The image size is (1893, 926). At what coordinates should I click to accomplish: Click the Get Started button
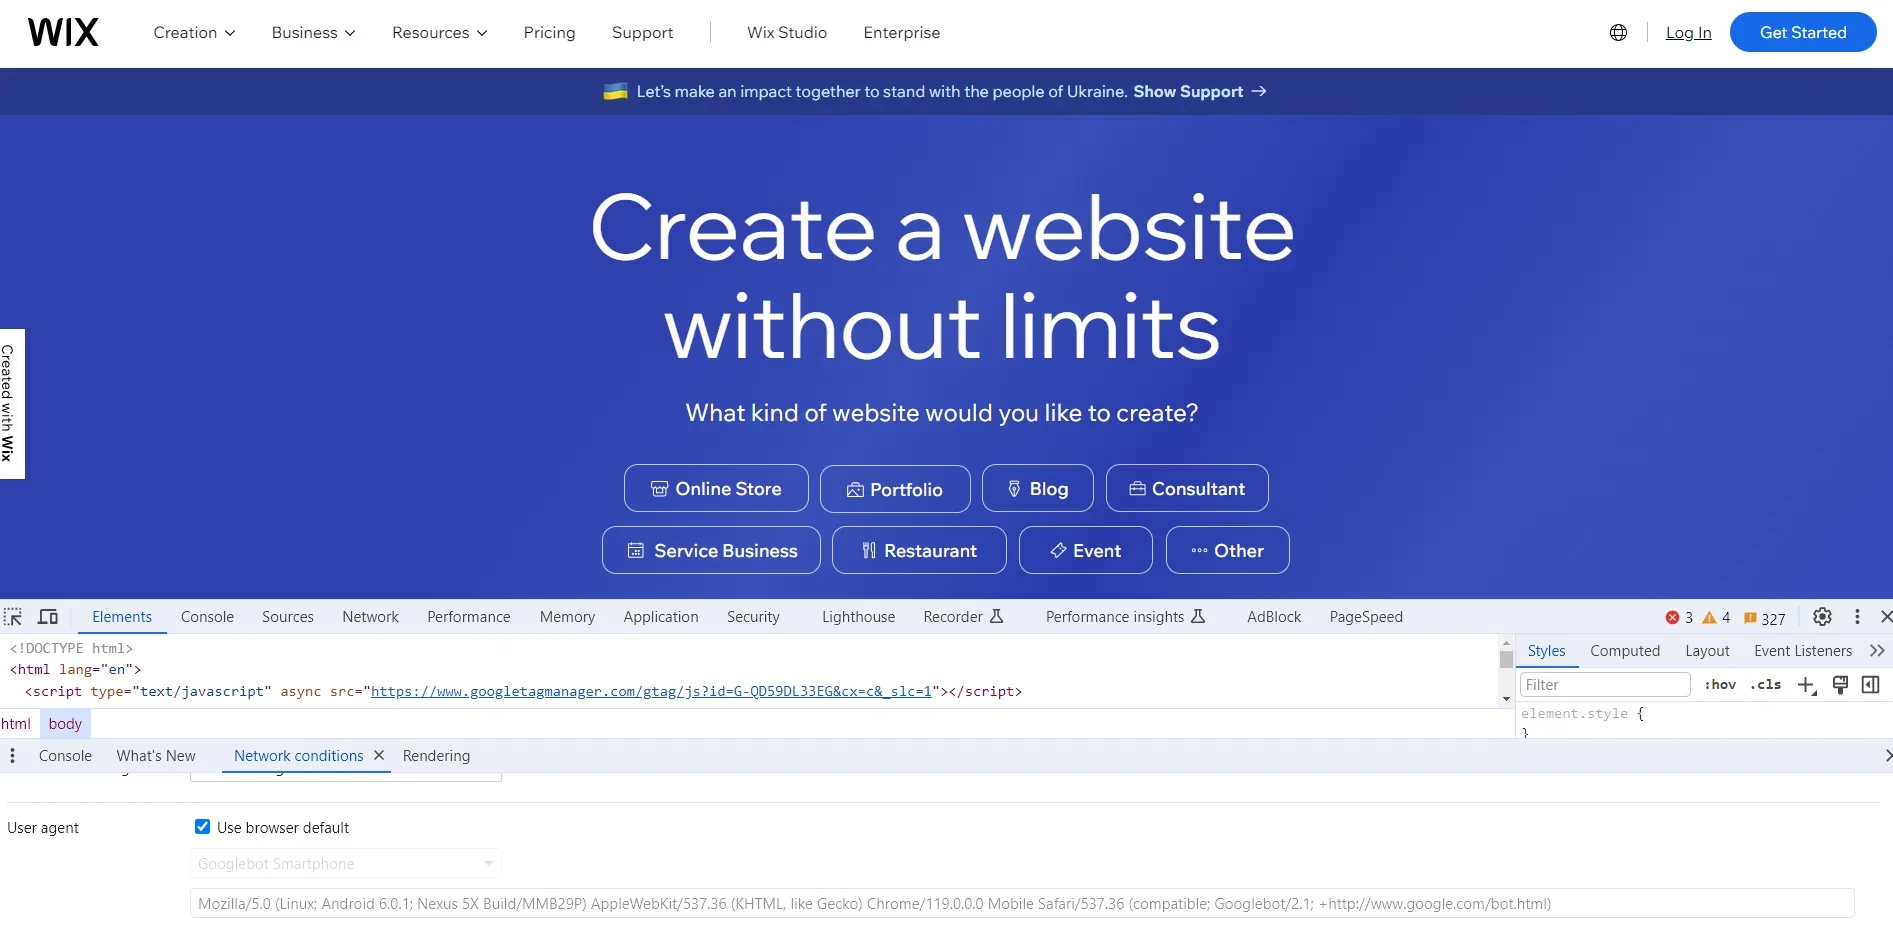click(1803, 32)
